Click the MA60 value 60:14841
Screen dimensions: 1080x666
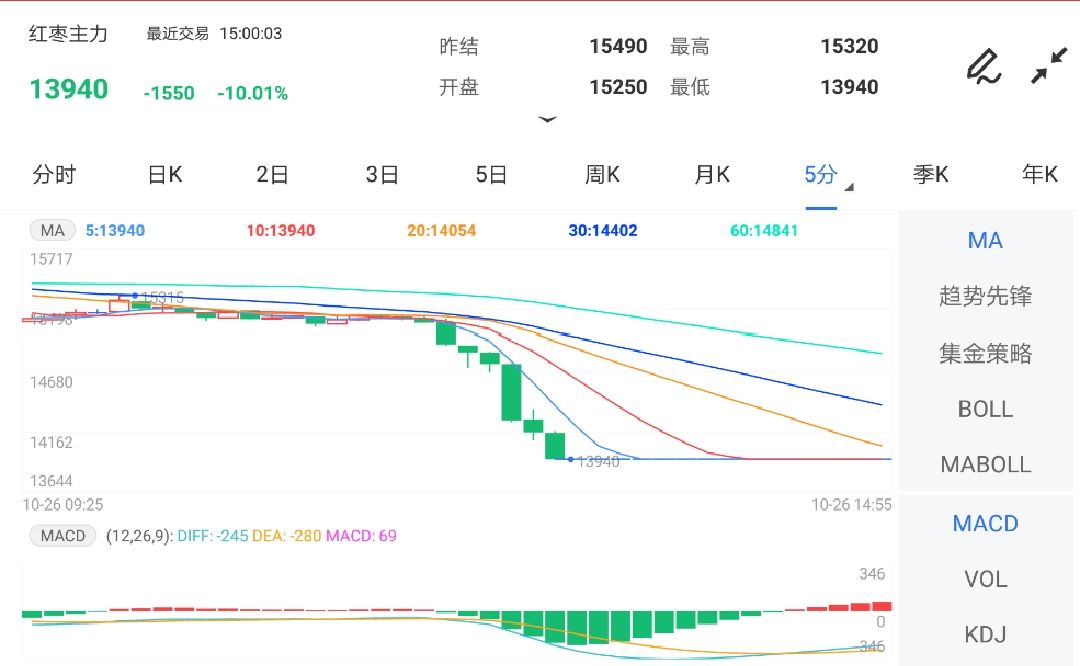[764, 231]
